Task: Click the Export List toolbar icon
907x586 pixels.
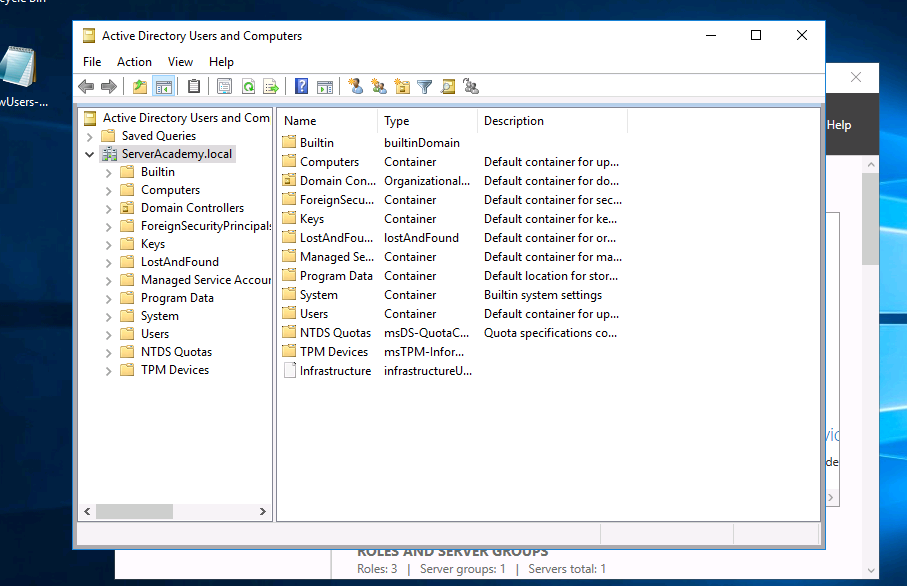Action: pyautogui.click(x=271, y=87)
